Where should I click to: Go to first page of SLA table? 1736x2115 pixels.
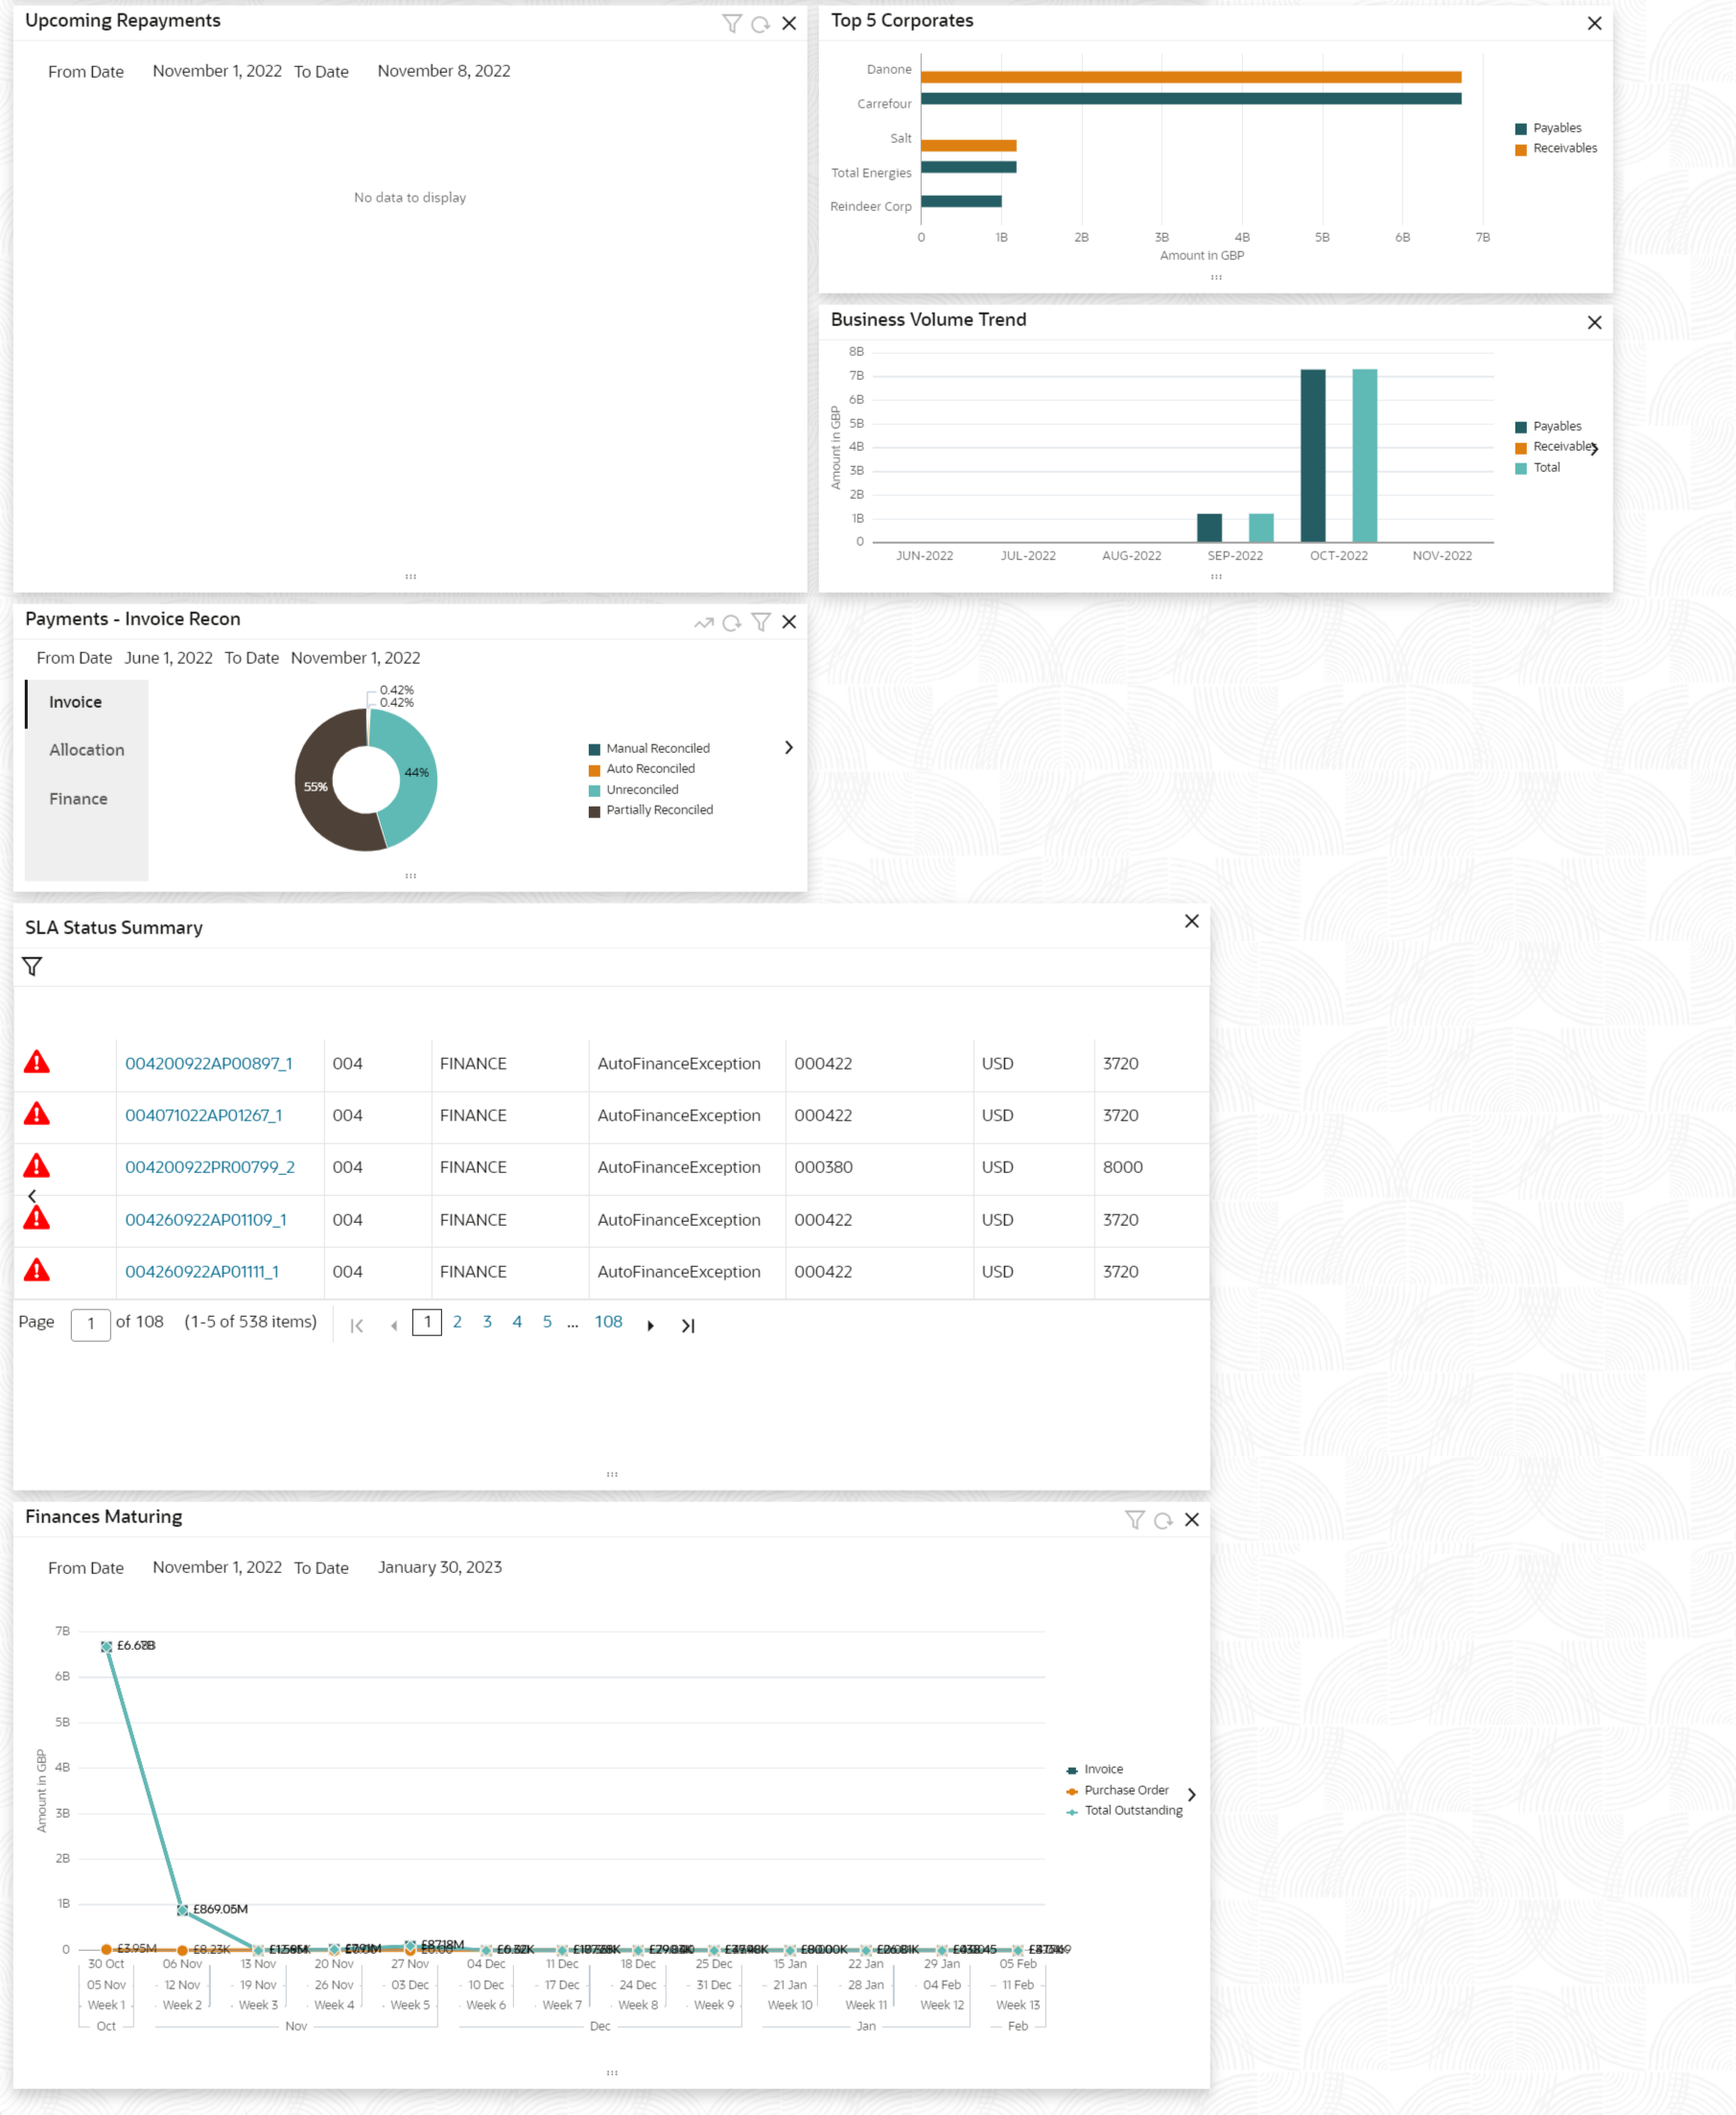pyautogui.click(x=356, y=1325)
